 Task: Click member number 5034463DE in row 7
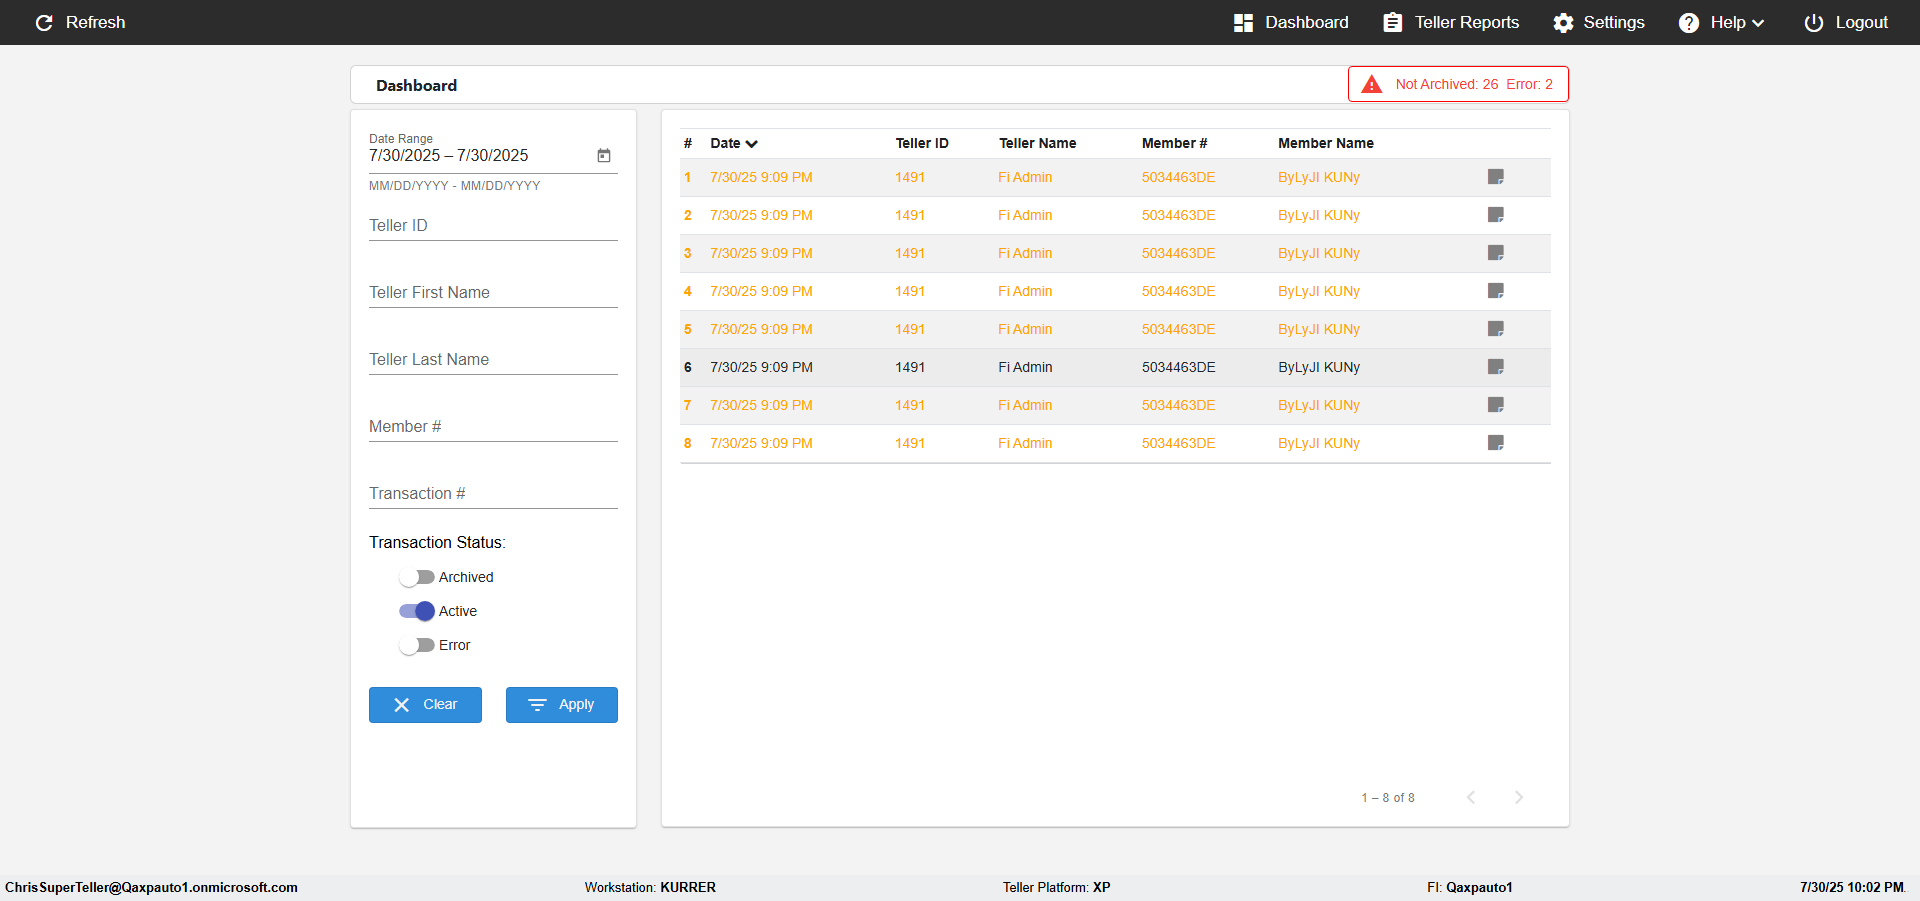point(1178,405)
